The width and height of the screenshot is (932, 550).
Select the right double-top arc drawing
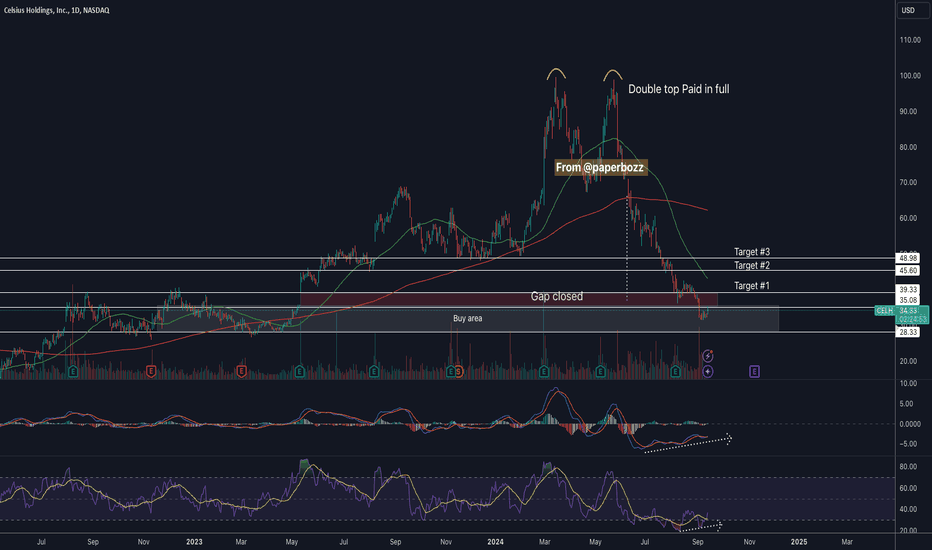pos(613,74)
